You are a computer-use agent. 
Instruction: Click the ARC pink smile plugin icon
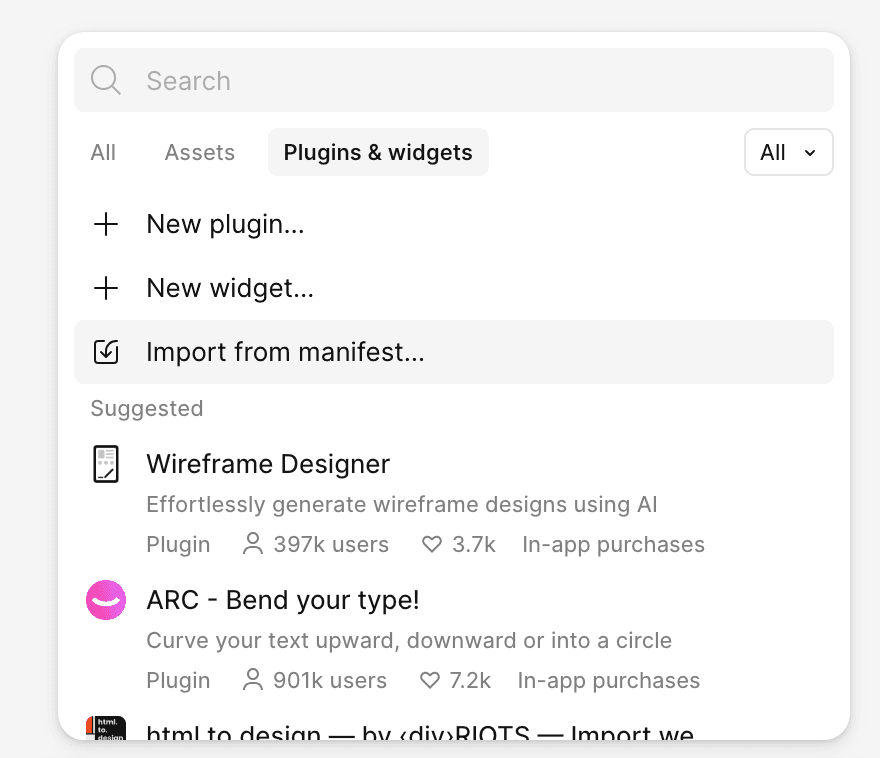point(106,600)
